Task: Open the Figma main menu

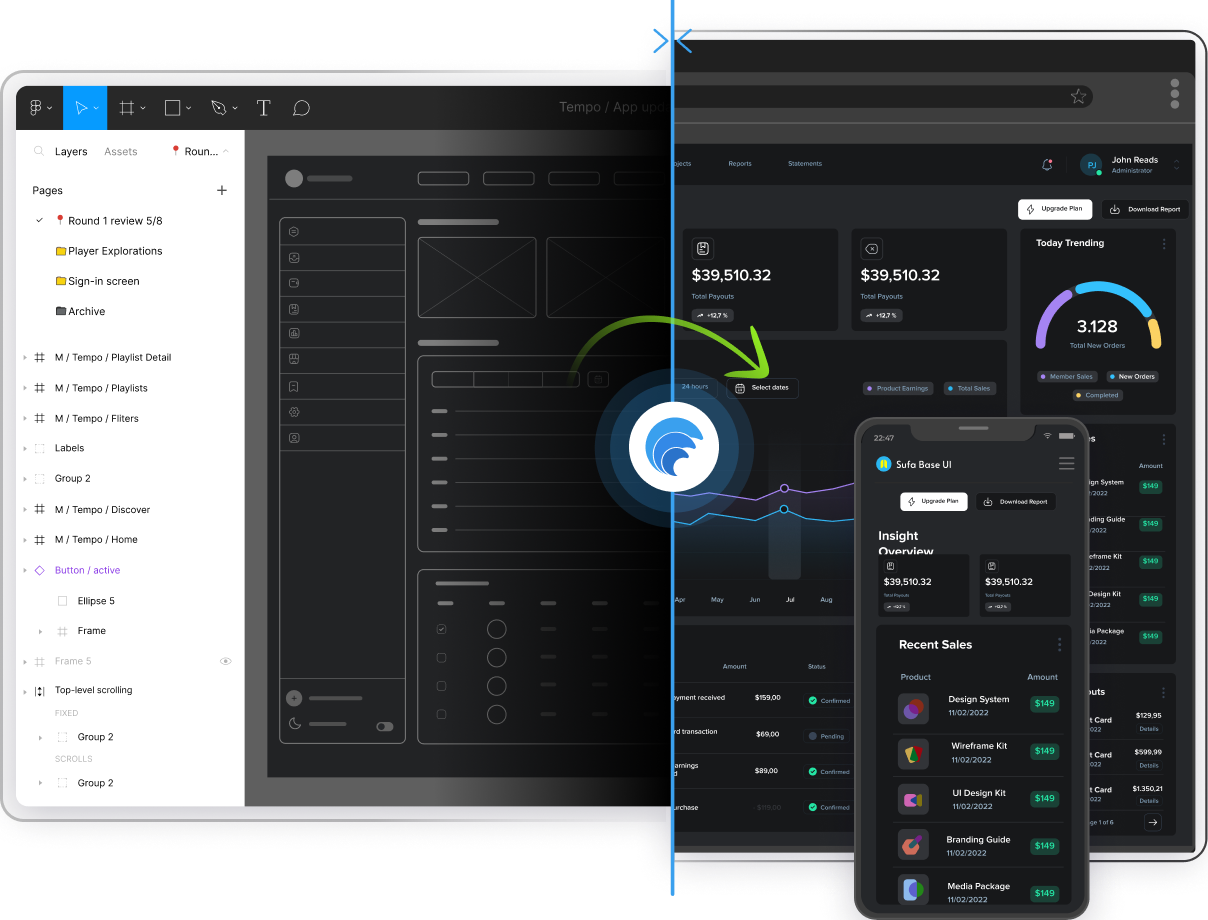Action: tap(37, 108)
